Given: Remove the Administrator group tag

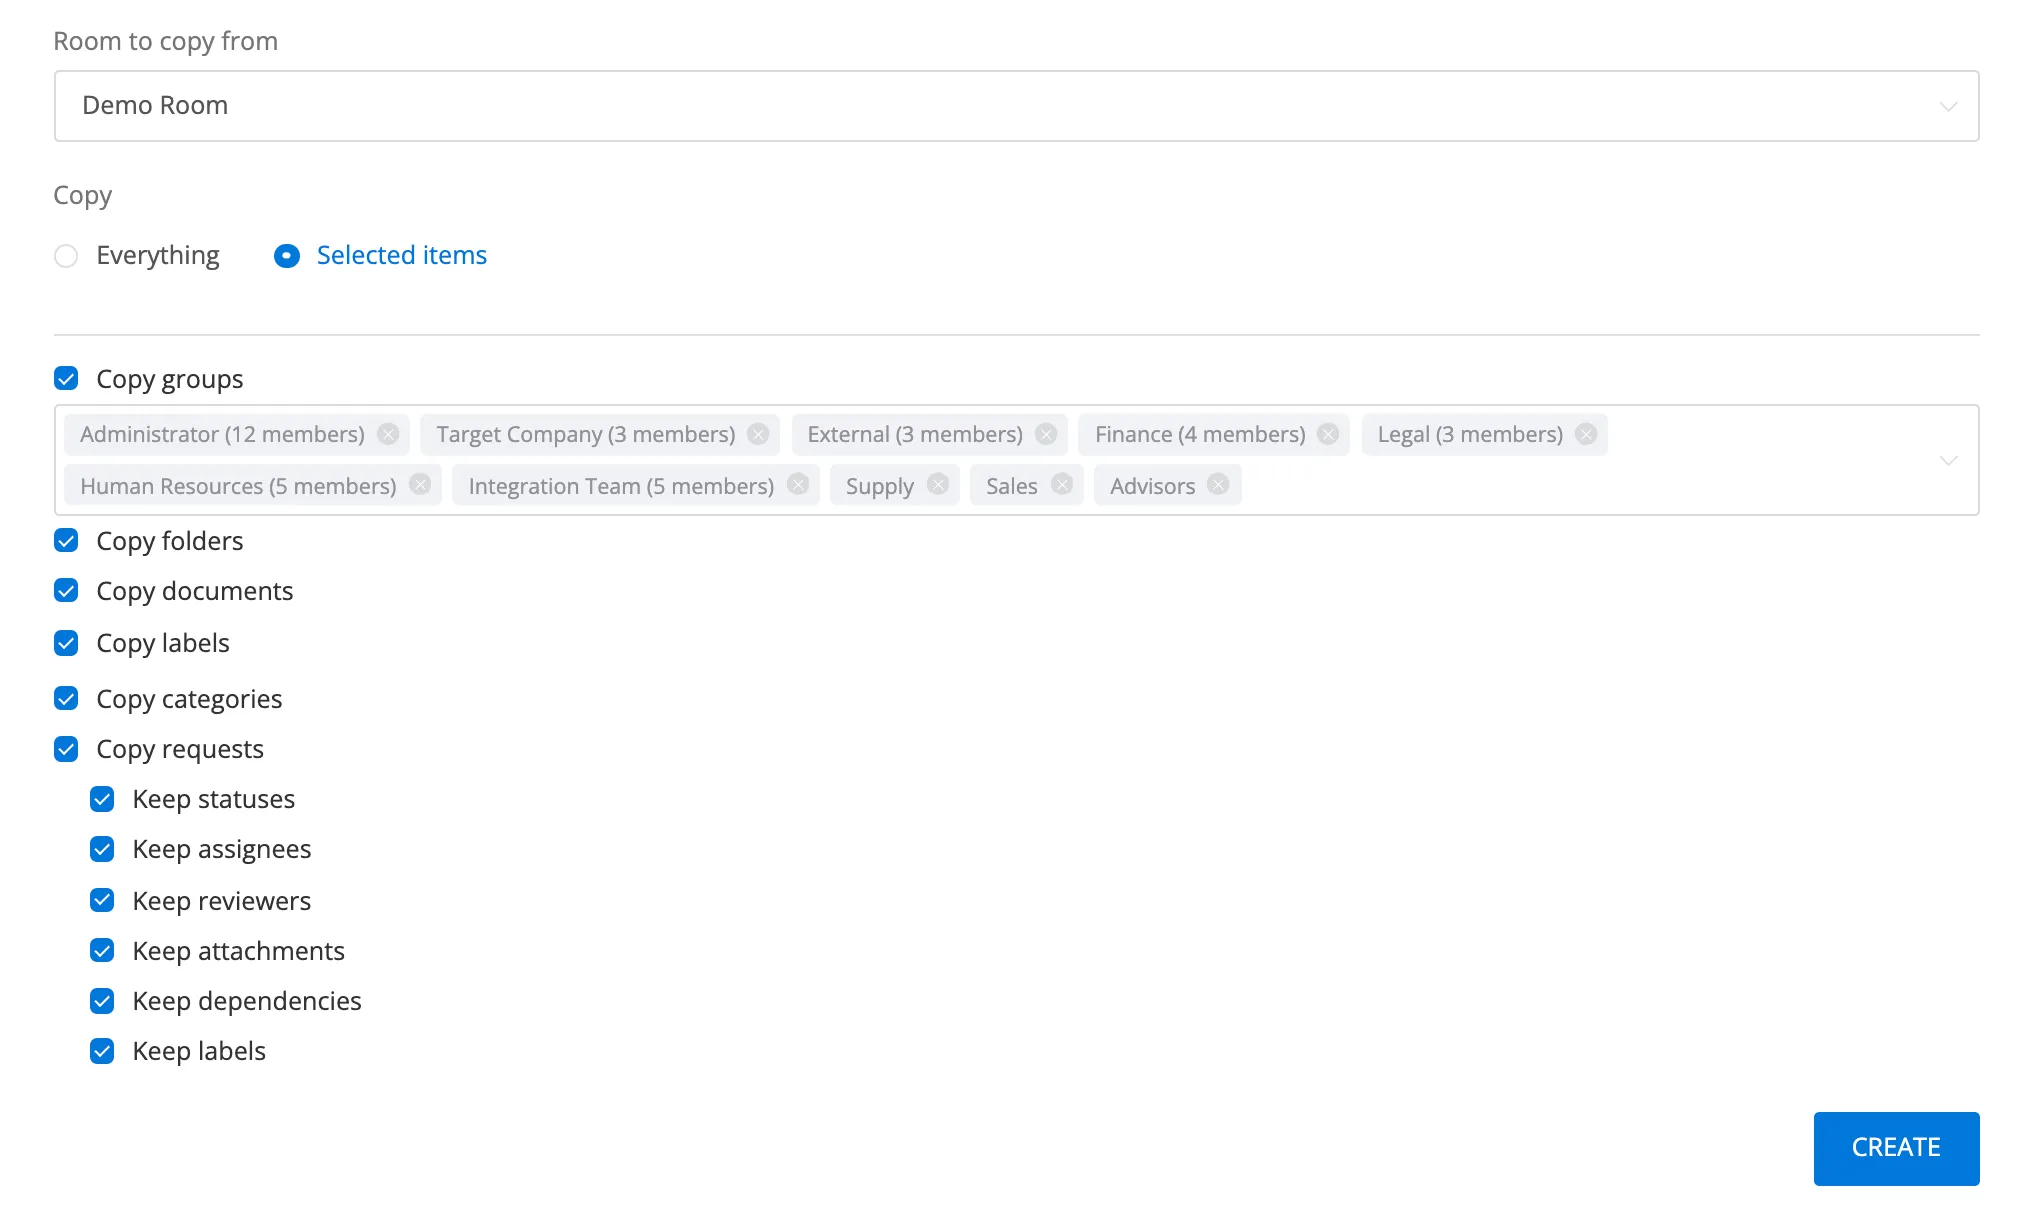Looking at the screenshot, I should 388,434.
